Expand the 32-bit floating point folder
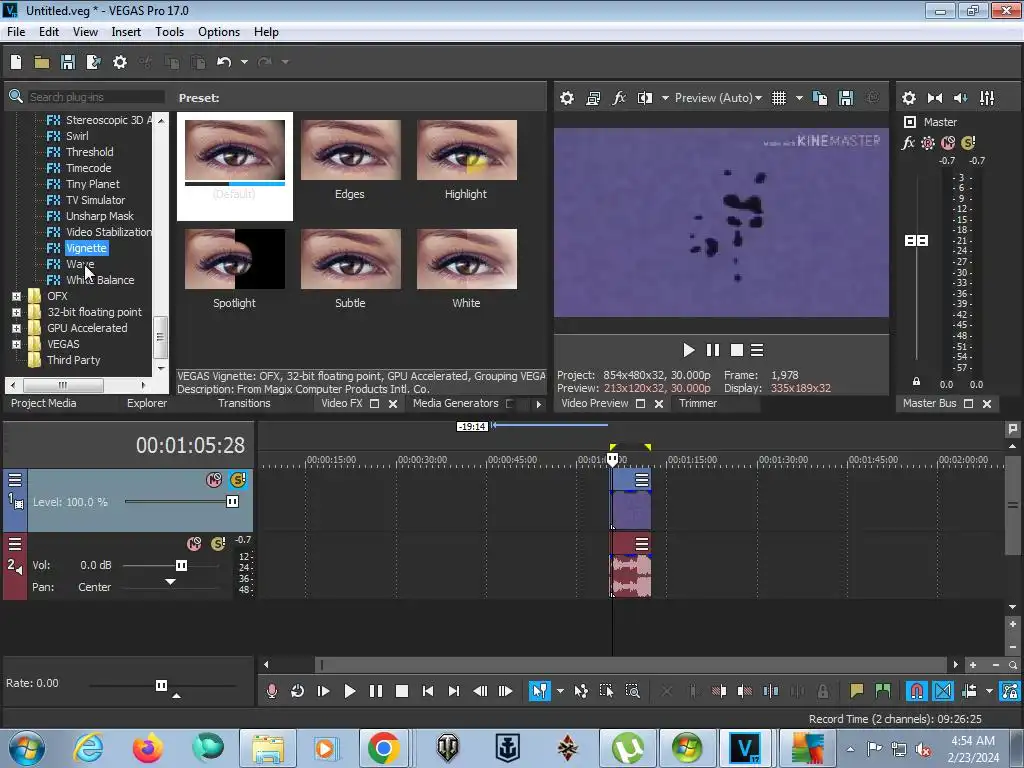 pos(16,312)
